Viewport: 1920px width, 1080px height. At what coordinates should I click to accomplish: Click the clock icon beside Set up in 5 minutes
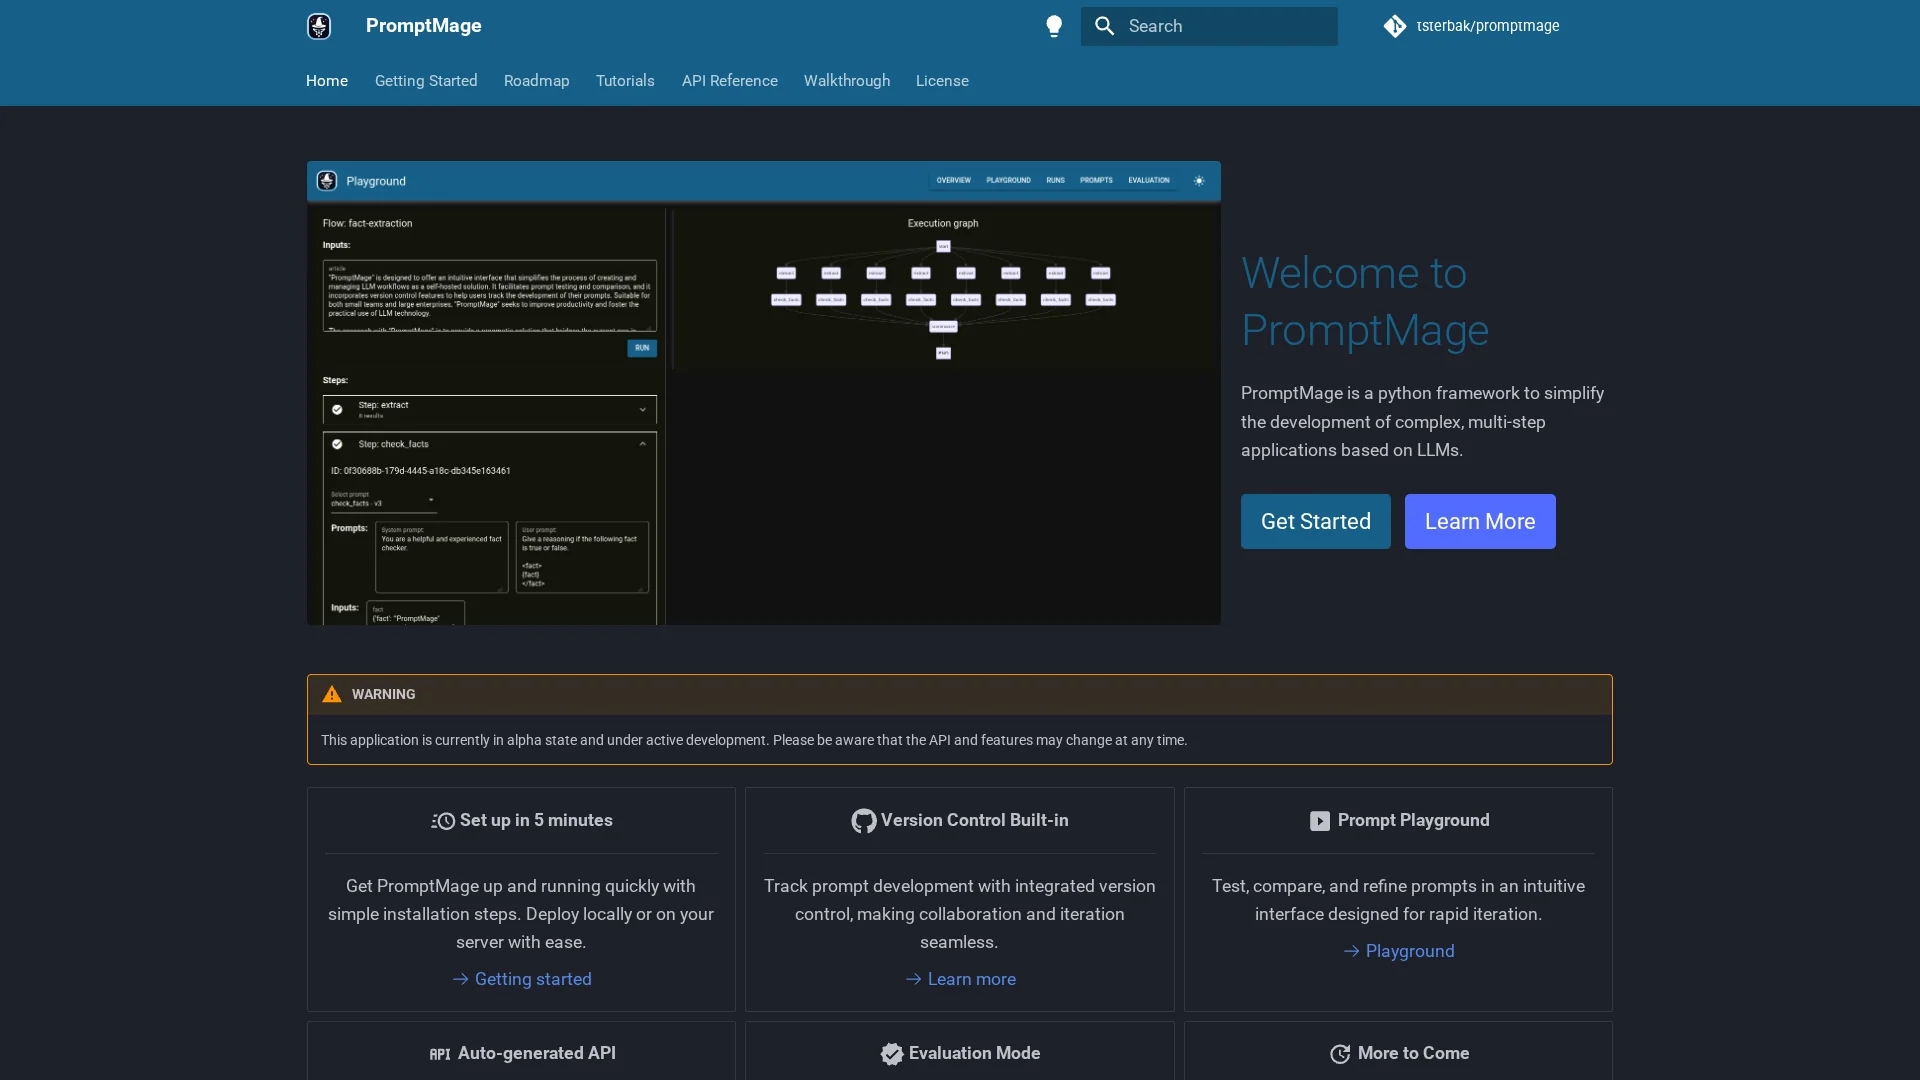pyautogui.click(x=443, y=821)
